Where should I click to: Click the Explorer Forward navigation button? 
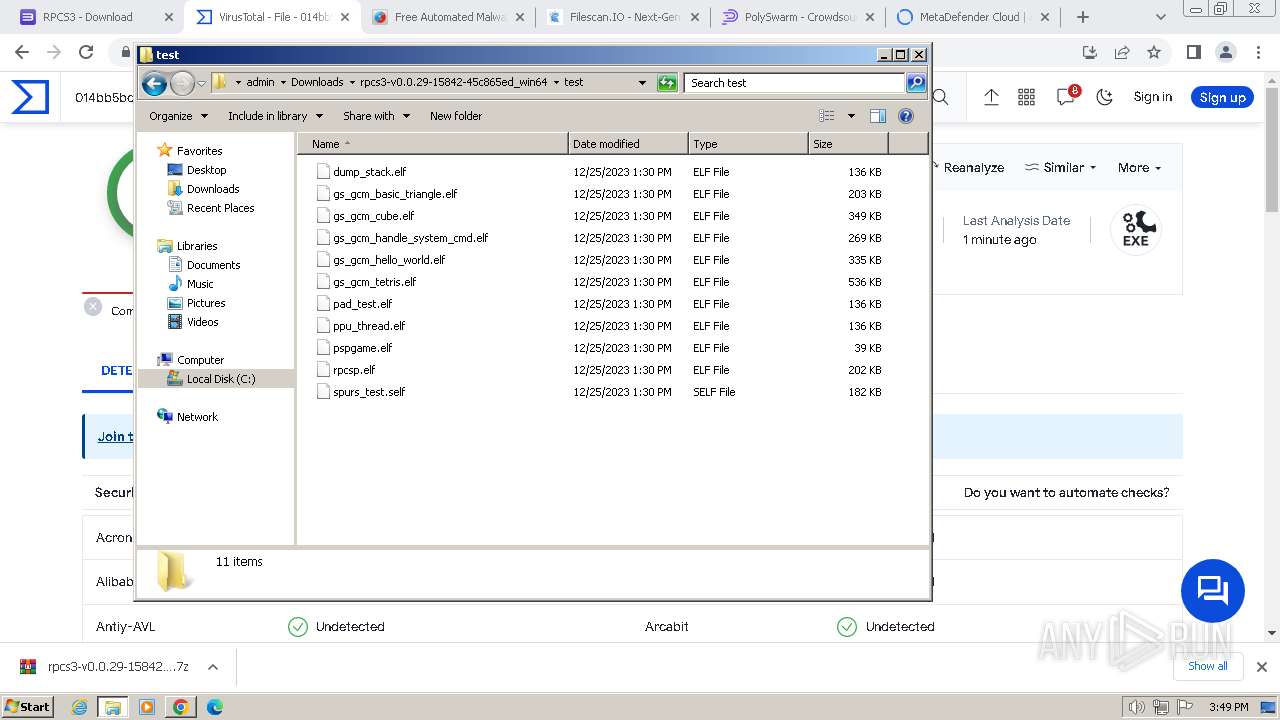pyautogui.click(x=182, y=83)
